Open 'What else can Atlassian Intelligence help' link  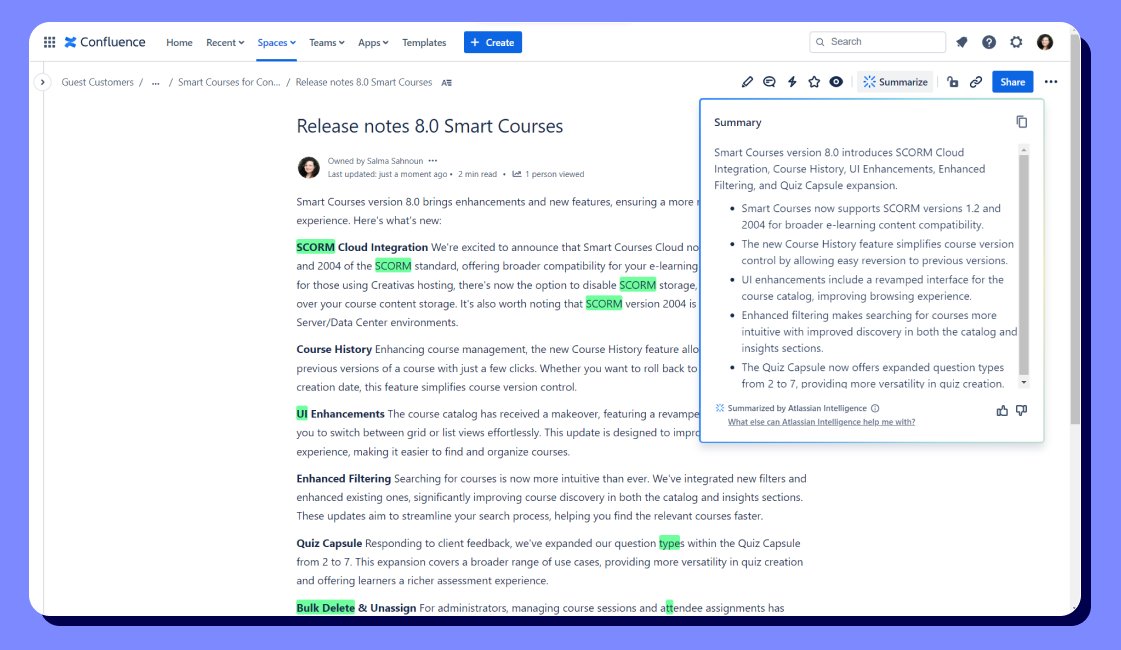[x=821, y=422]
